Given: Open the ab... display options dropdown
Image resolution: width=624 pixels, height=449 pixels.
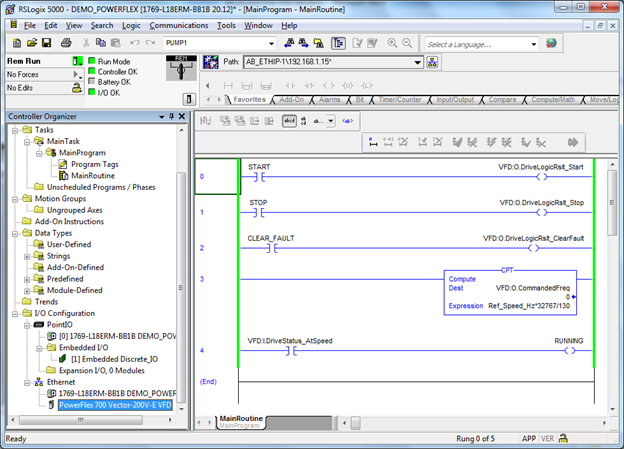Looking at the screenshot, I should pyautogui.click(x=331, y=121).
